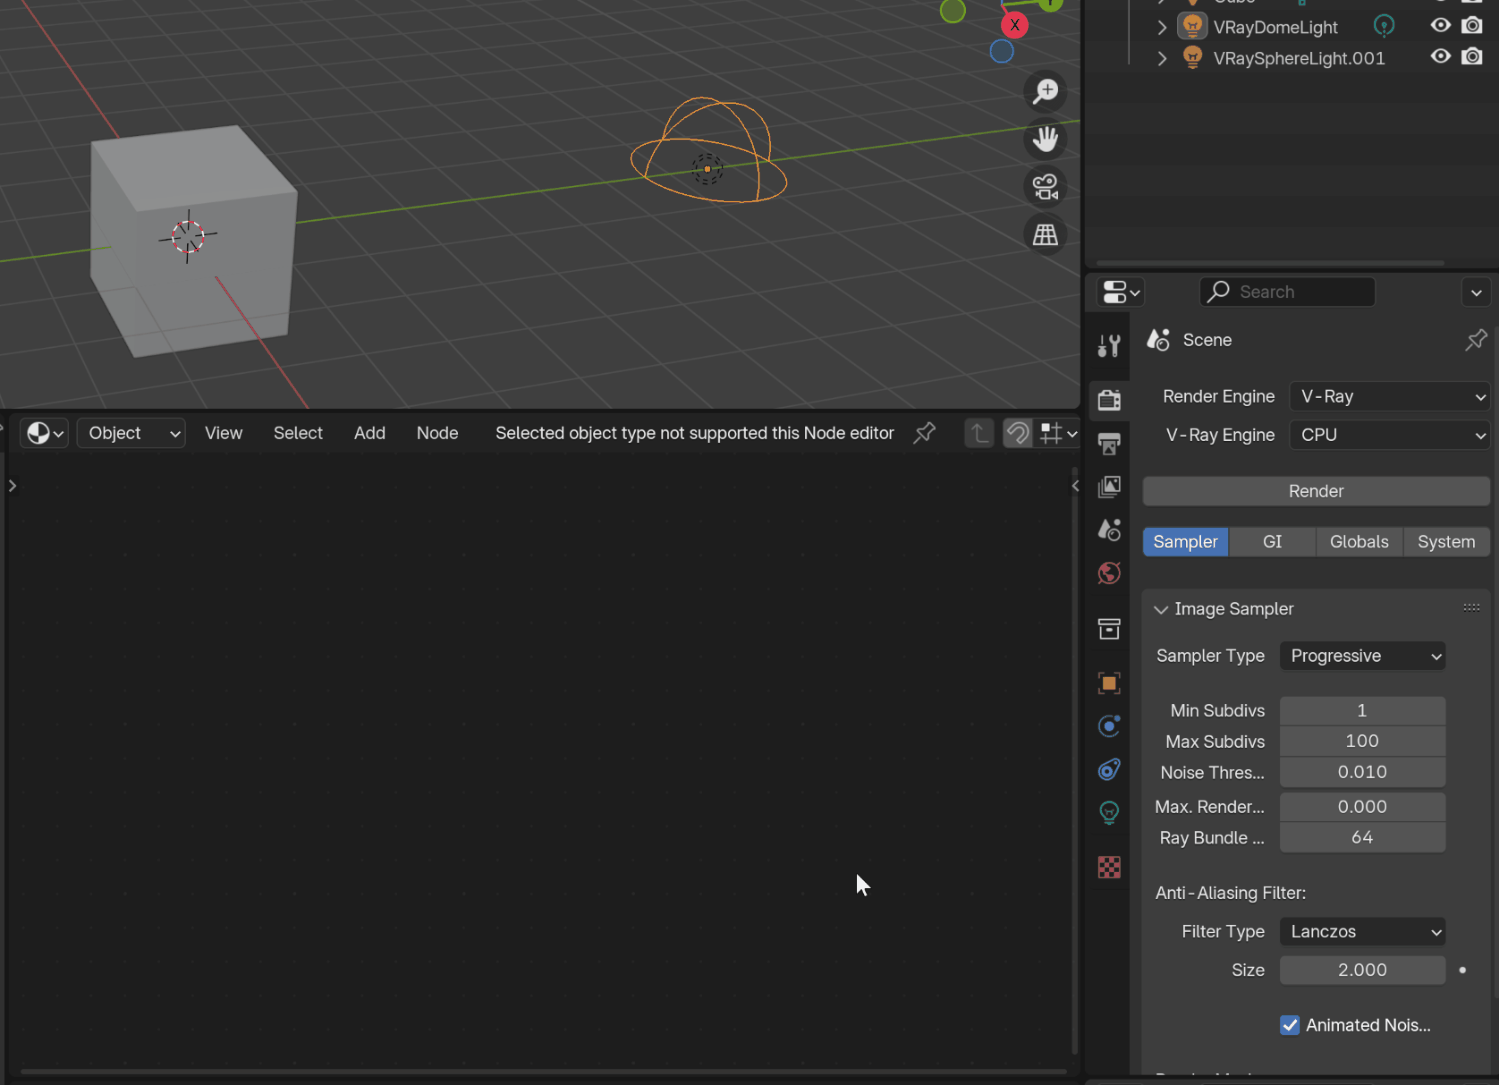Image resolution: width=1499 pixels, height=1085 pixels.
Task: Open the Texture properties tab
Action: 1109,867
